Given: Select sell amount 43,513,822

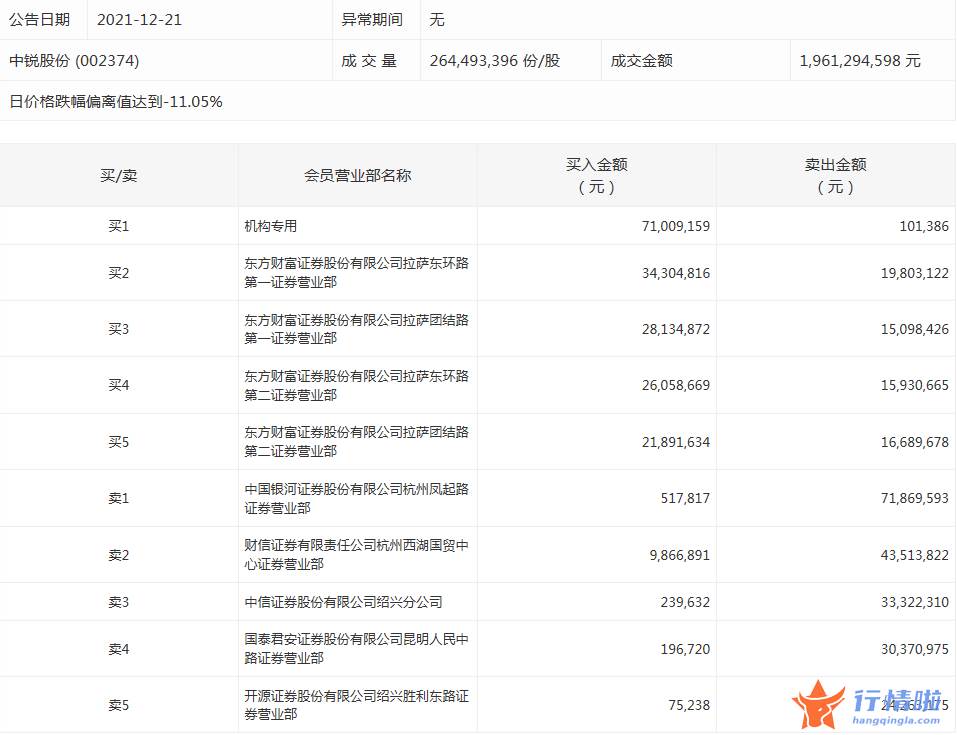Looking at the screenshot, I should [x=914, y=555].
